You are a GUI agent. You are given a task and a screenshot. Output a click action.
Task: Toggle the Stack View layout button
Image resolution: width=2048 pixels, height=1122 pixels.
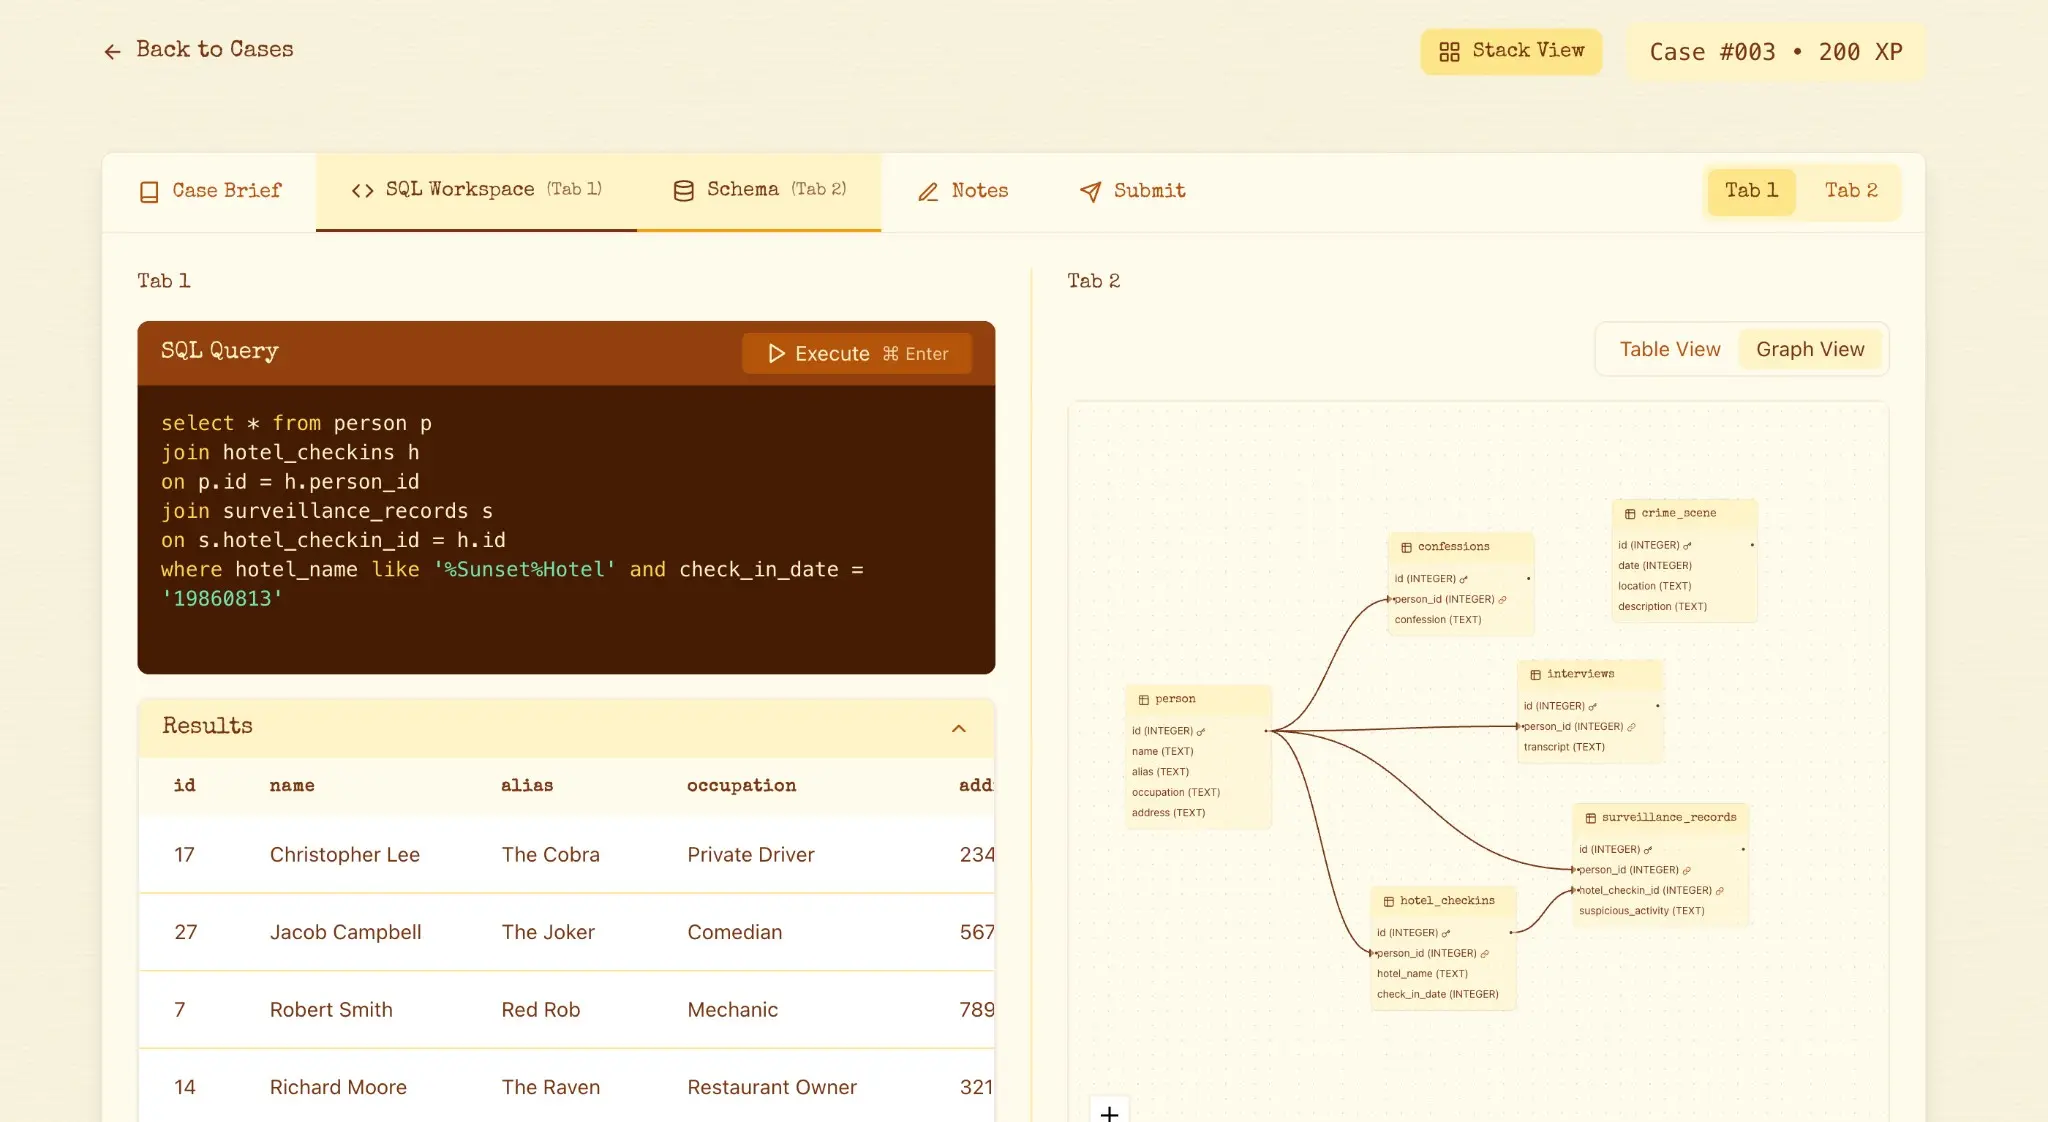(x=1511, y=51)
